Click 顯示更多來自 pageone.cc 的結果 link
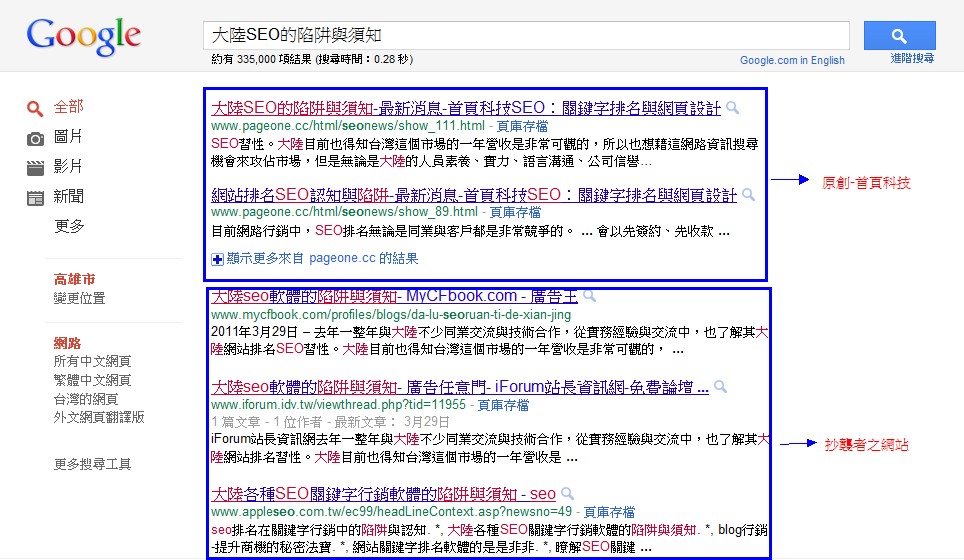This screenshot has height=560, width=964. tap(322, 258)
